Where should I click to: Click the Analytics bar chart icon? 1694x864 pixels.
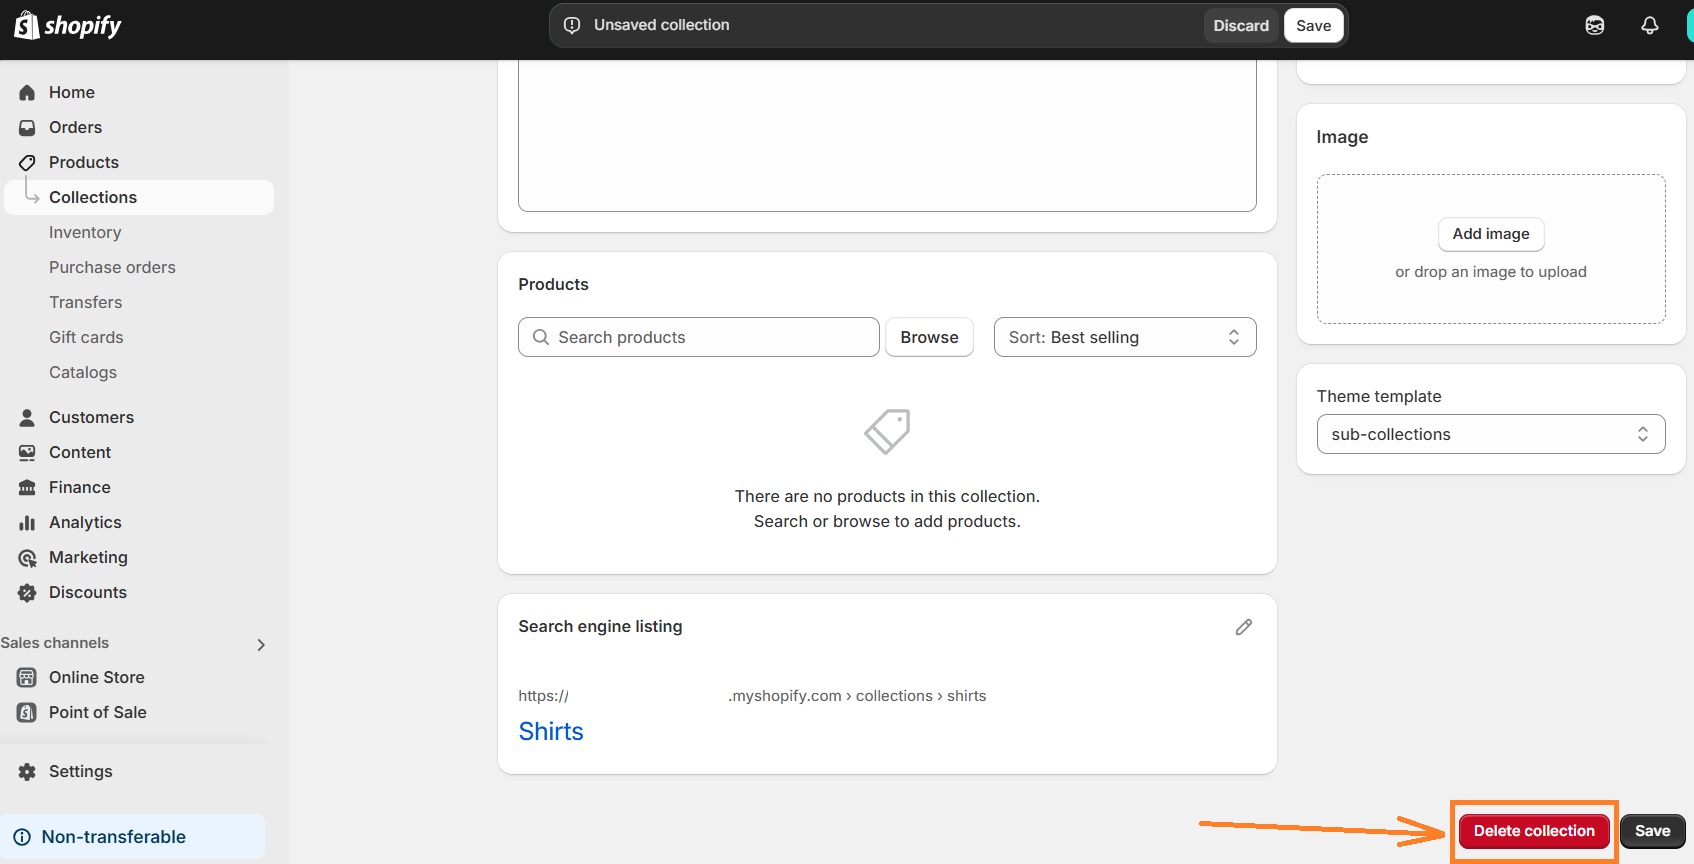coord(27,522)
